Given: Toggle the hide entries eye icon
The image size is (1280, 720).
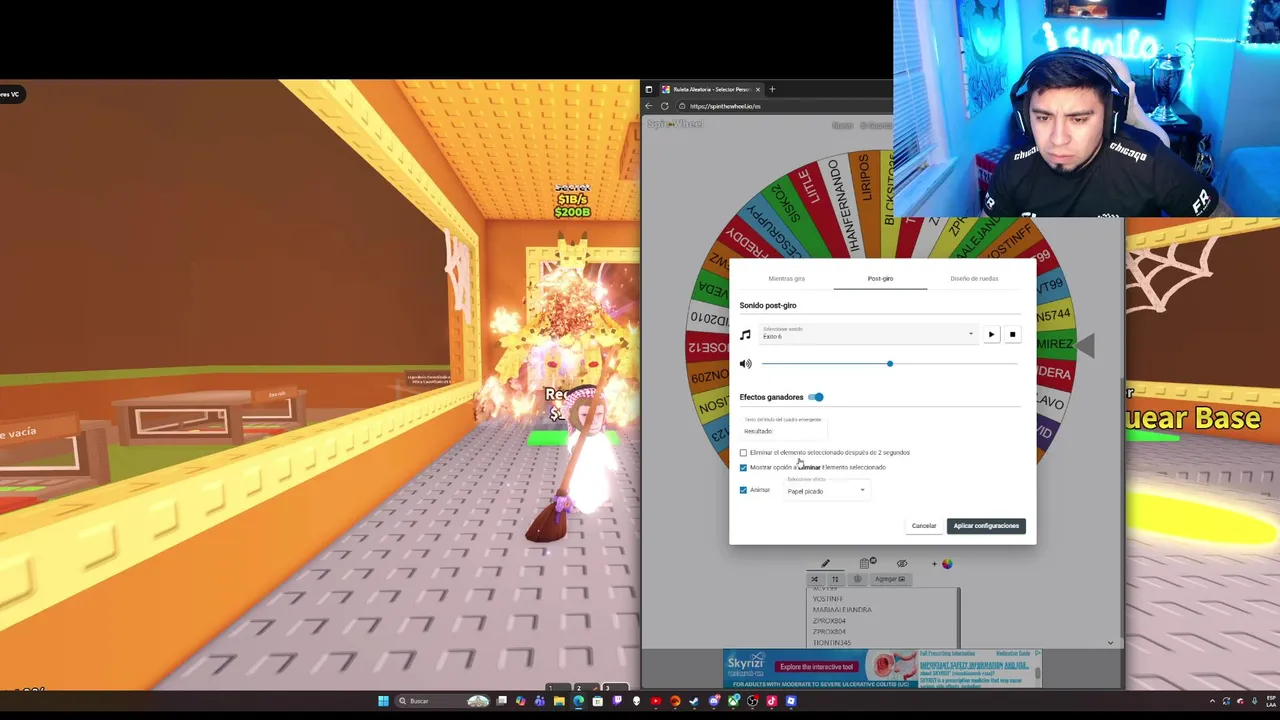Looking at the screenshot, I should (902, 564).
